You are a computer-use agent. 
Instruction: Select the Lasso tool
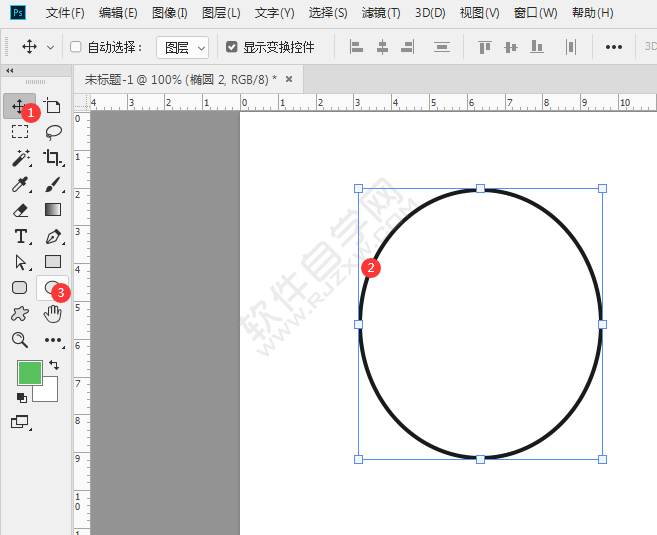pyautogui.click(x=53, y=132)
